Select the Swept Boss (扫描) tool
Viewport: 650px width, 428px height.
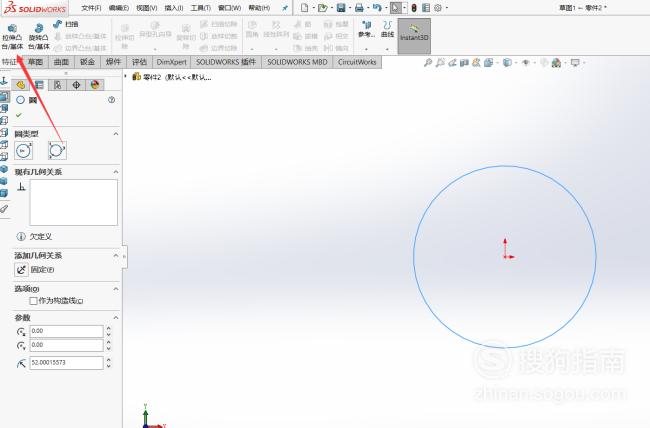click(66, 24)
